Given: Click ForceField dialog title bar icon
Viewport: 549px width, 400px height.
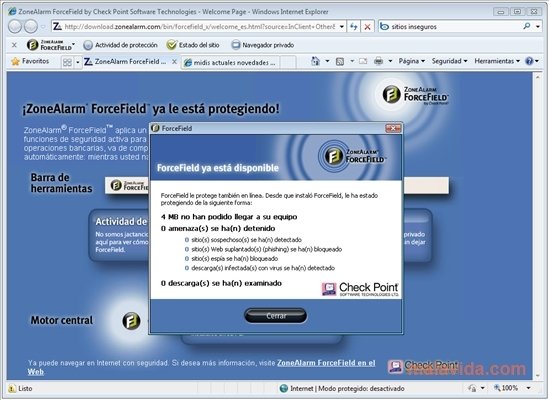Looking at the screenshot, I should pyautogui.click(x=155, y=128).
